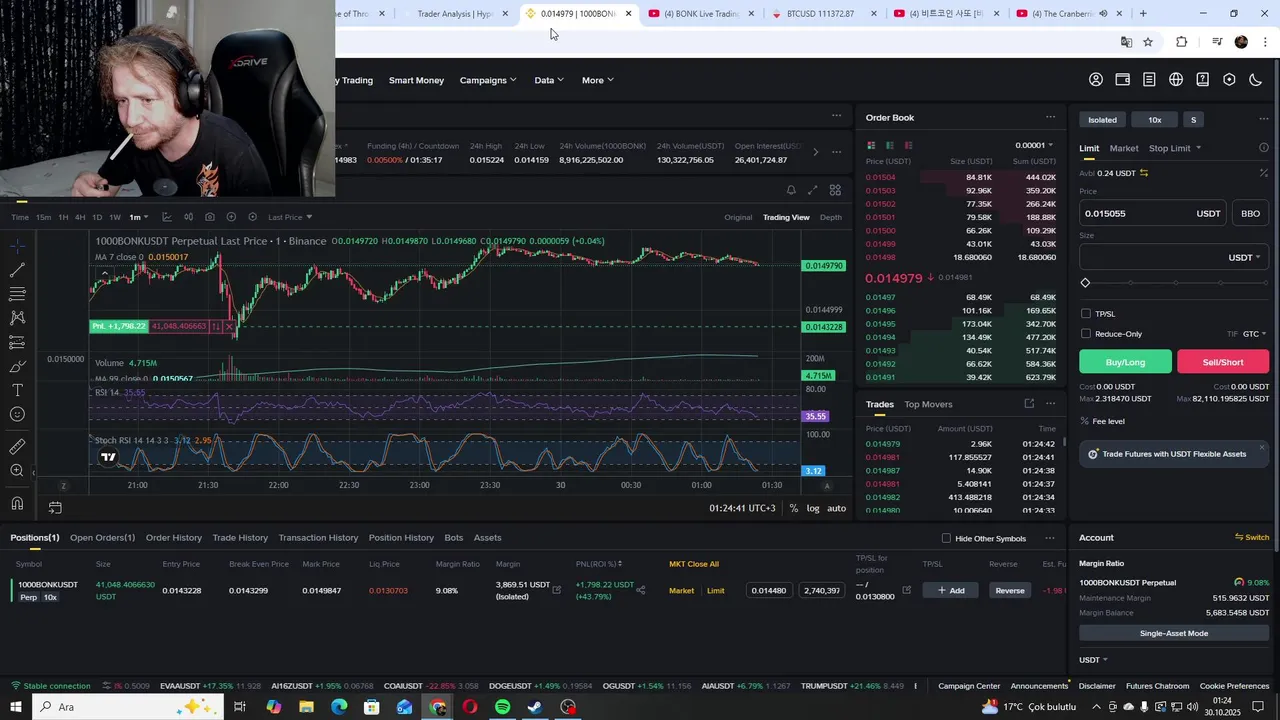
Task: Open the forecasting and measurement tools
Action: [x=17, y=342]
